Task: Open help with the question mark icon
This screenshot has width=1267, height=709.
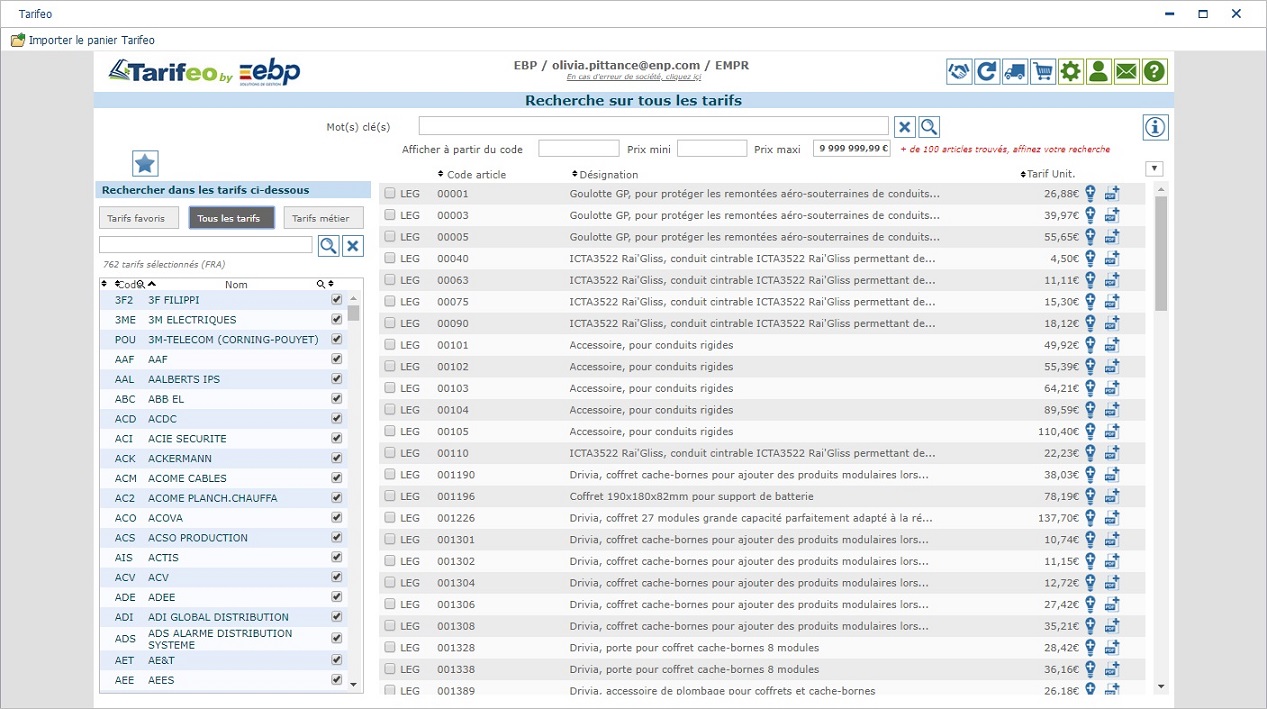Action: (x=1155, y=71)
